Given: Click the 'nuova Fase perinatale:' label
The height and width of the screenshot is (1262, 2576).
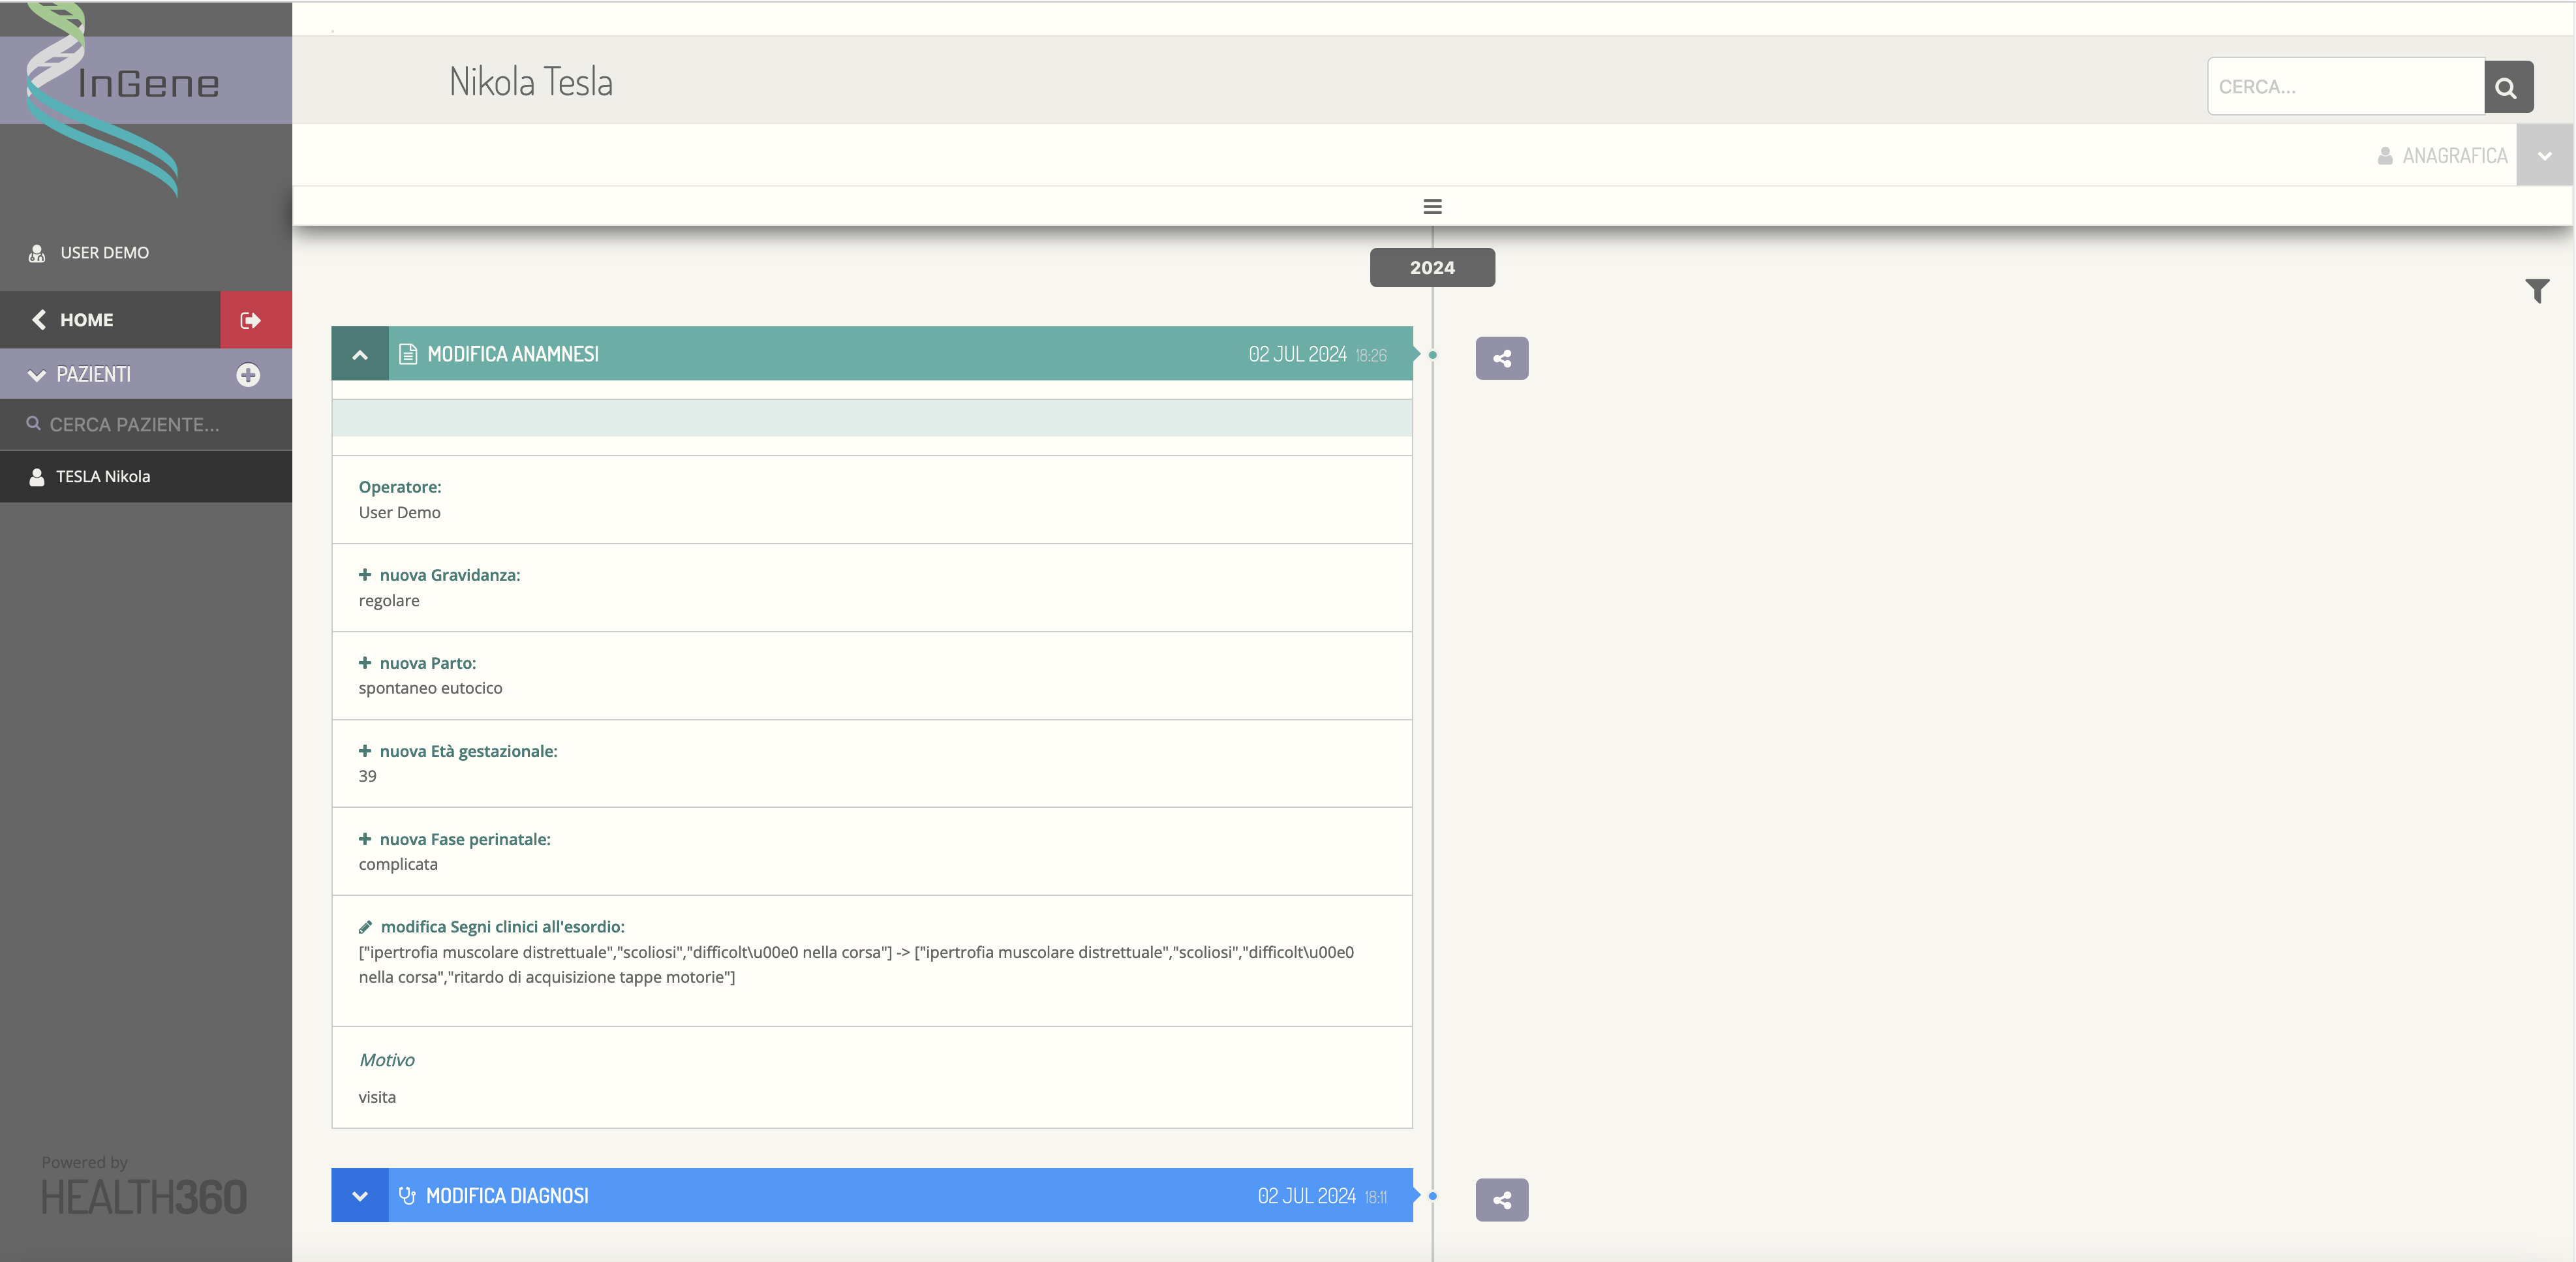Looking at the screenshot, I should tap(465, 839).
